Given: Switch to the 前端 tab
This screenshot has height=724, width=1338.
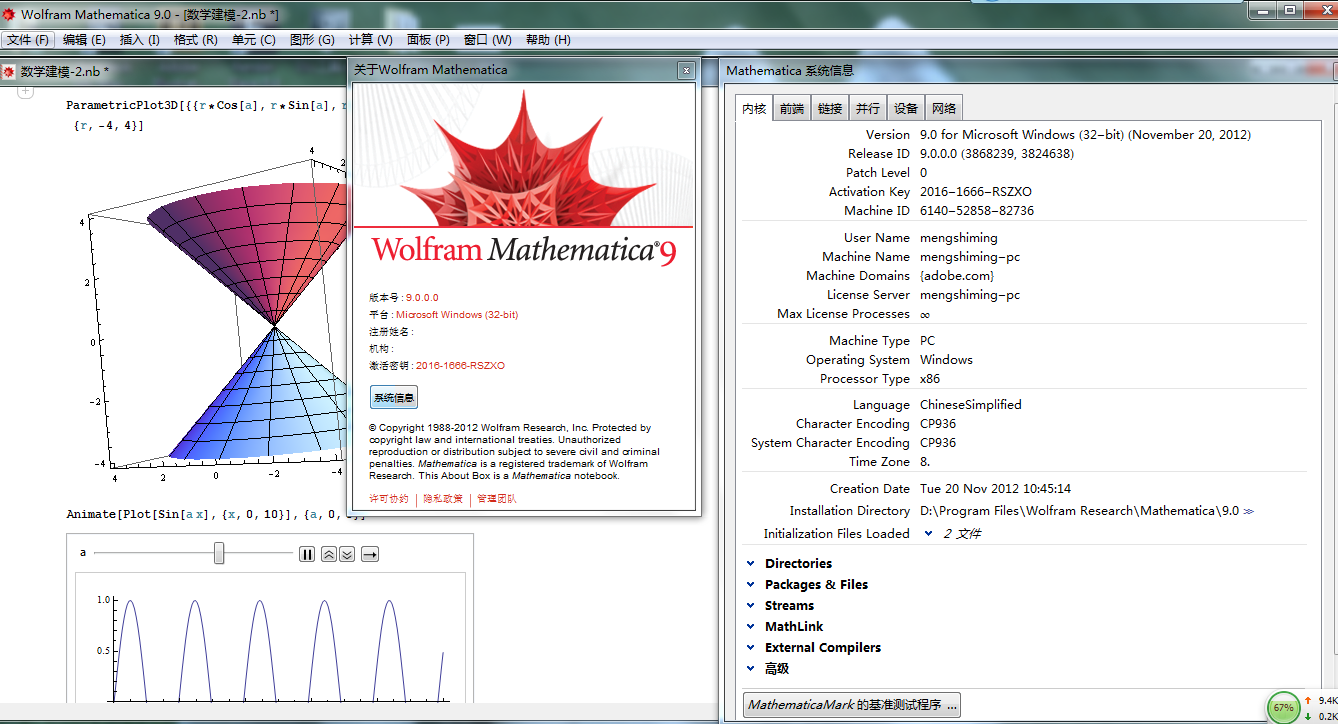Looking at the screenshot, I should click(x=792, y=109).
